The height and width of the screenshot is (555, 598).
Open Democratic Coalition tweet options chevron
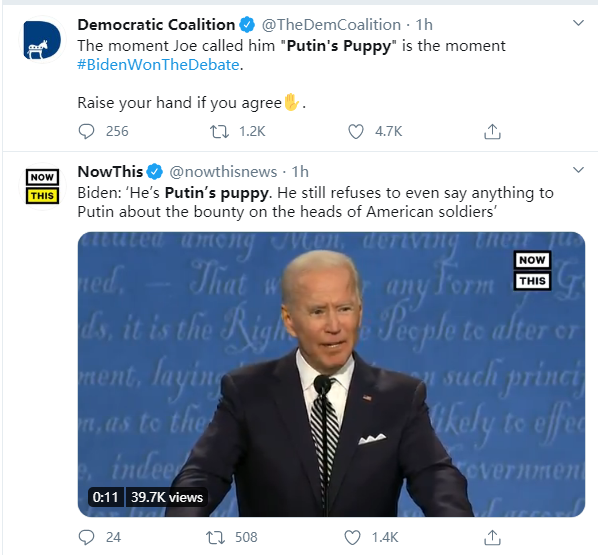579,23
